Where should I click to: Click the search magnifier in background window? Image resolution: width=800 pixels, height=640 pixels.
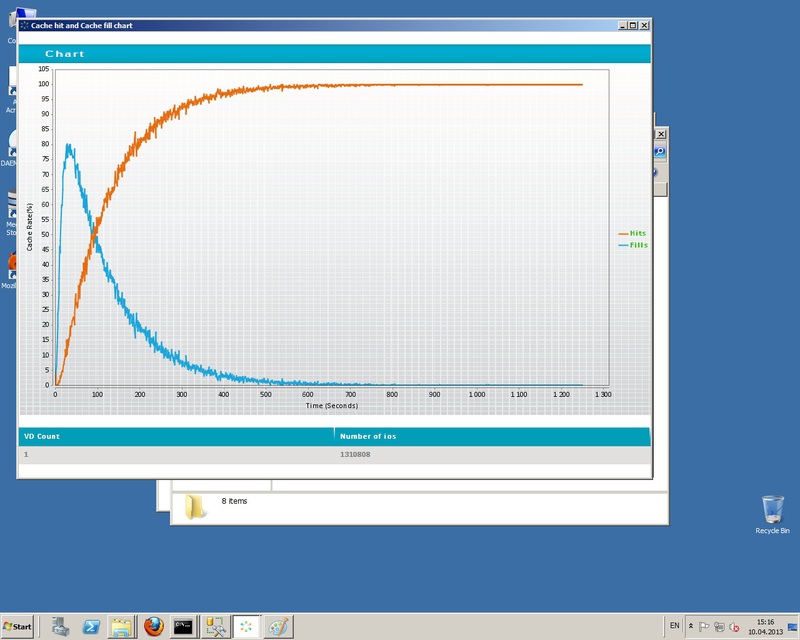[660, 152]
